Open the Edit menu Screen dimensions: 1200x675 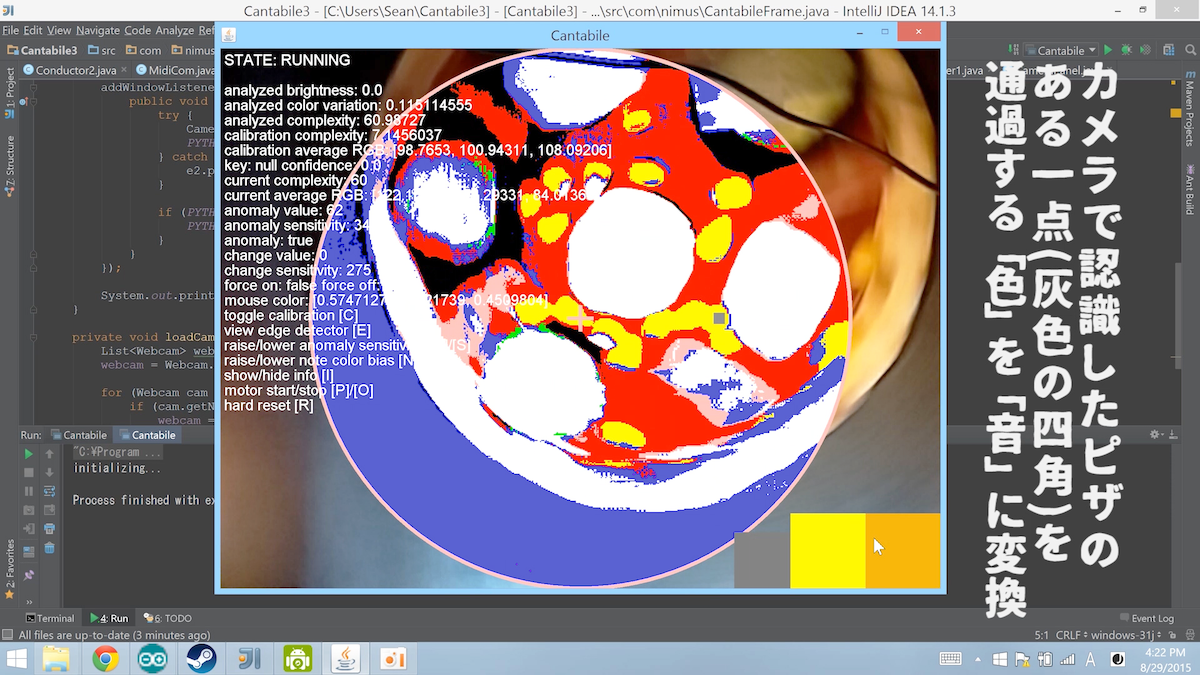coord(33,31)
